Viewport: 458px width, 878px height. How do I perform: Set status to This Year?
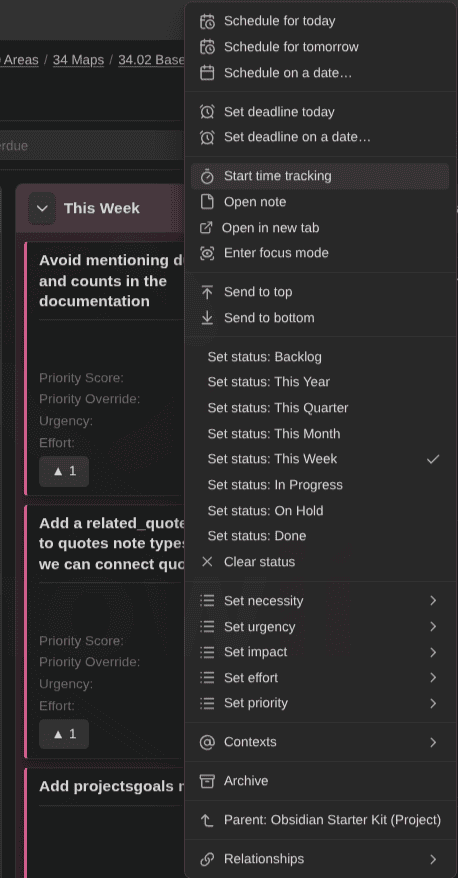point(320,382)
